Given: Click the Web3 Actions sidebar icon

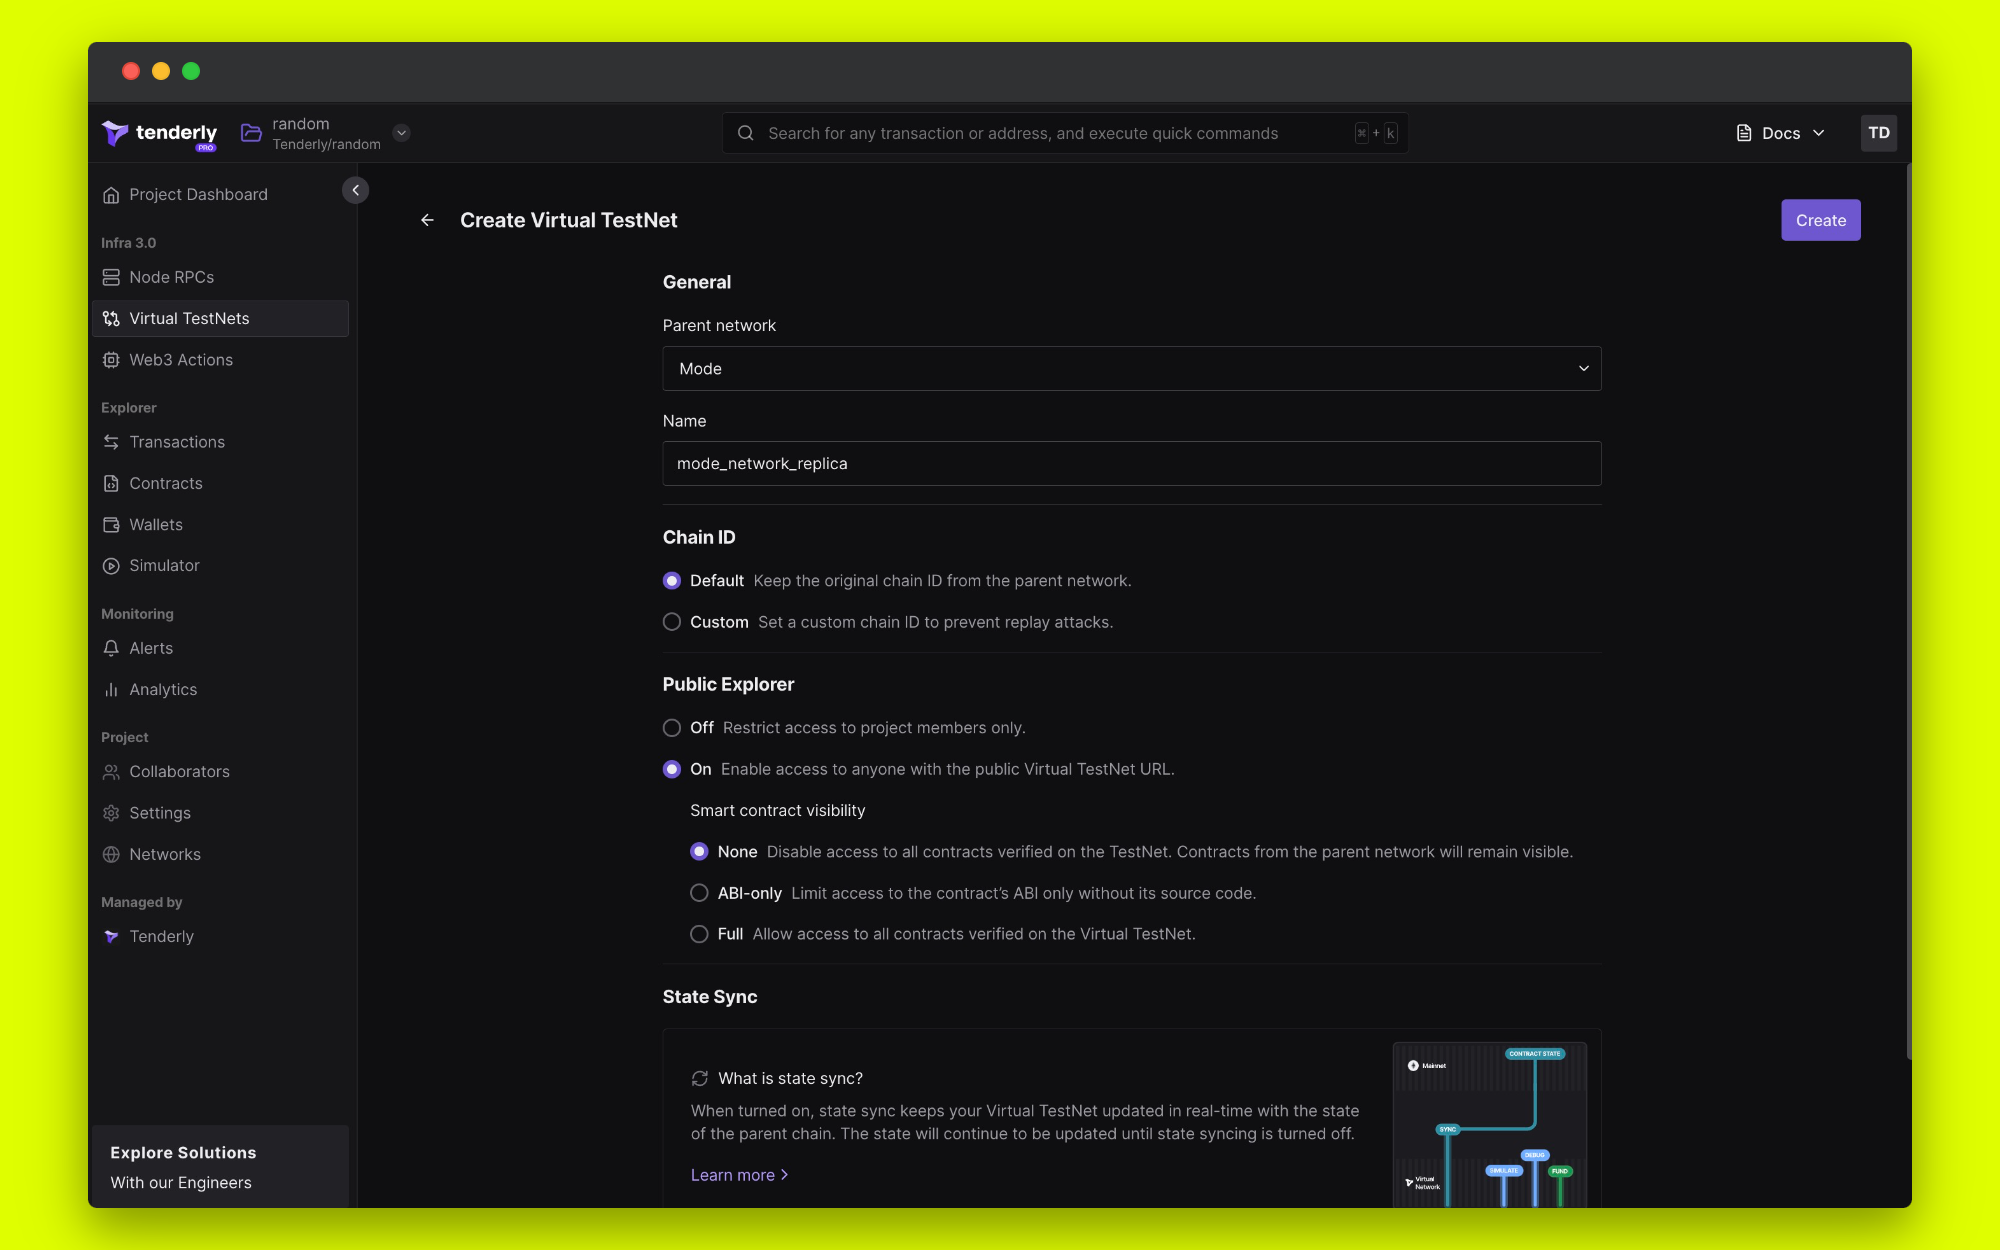Looking at the screenshot, I should (x=111, y=360).
